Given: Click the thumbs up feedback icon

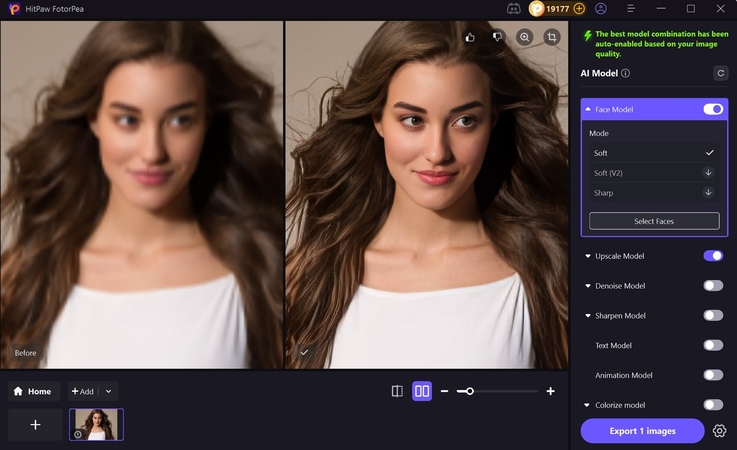Looking at the screenshot, I should (x=470, y=37).
